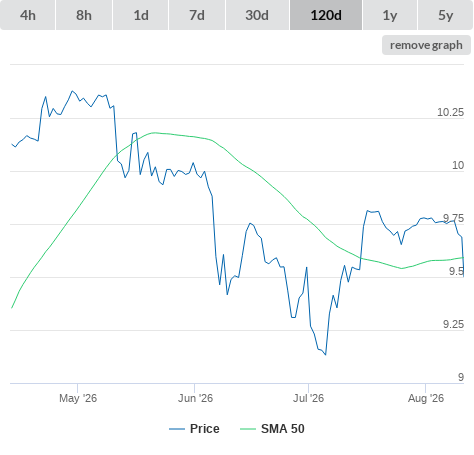This screenshot has width=474, height=455.
Task: Click the lowest price point in July
Action: coord(325,355)
